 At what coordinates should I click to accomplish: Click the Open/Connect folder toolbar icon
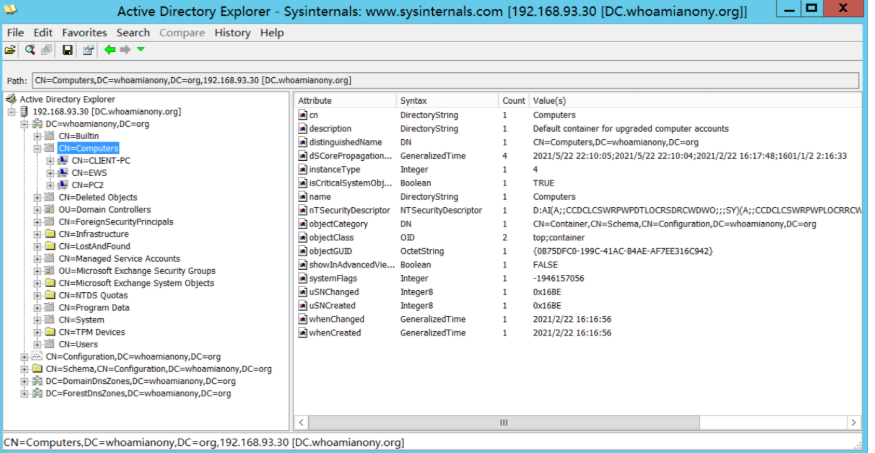pyautogui.click(x=10, y=50)
